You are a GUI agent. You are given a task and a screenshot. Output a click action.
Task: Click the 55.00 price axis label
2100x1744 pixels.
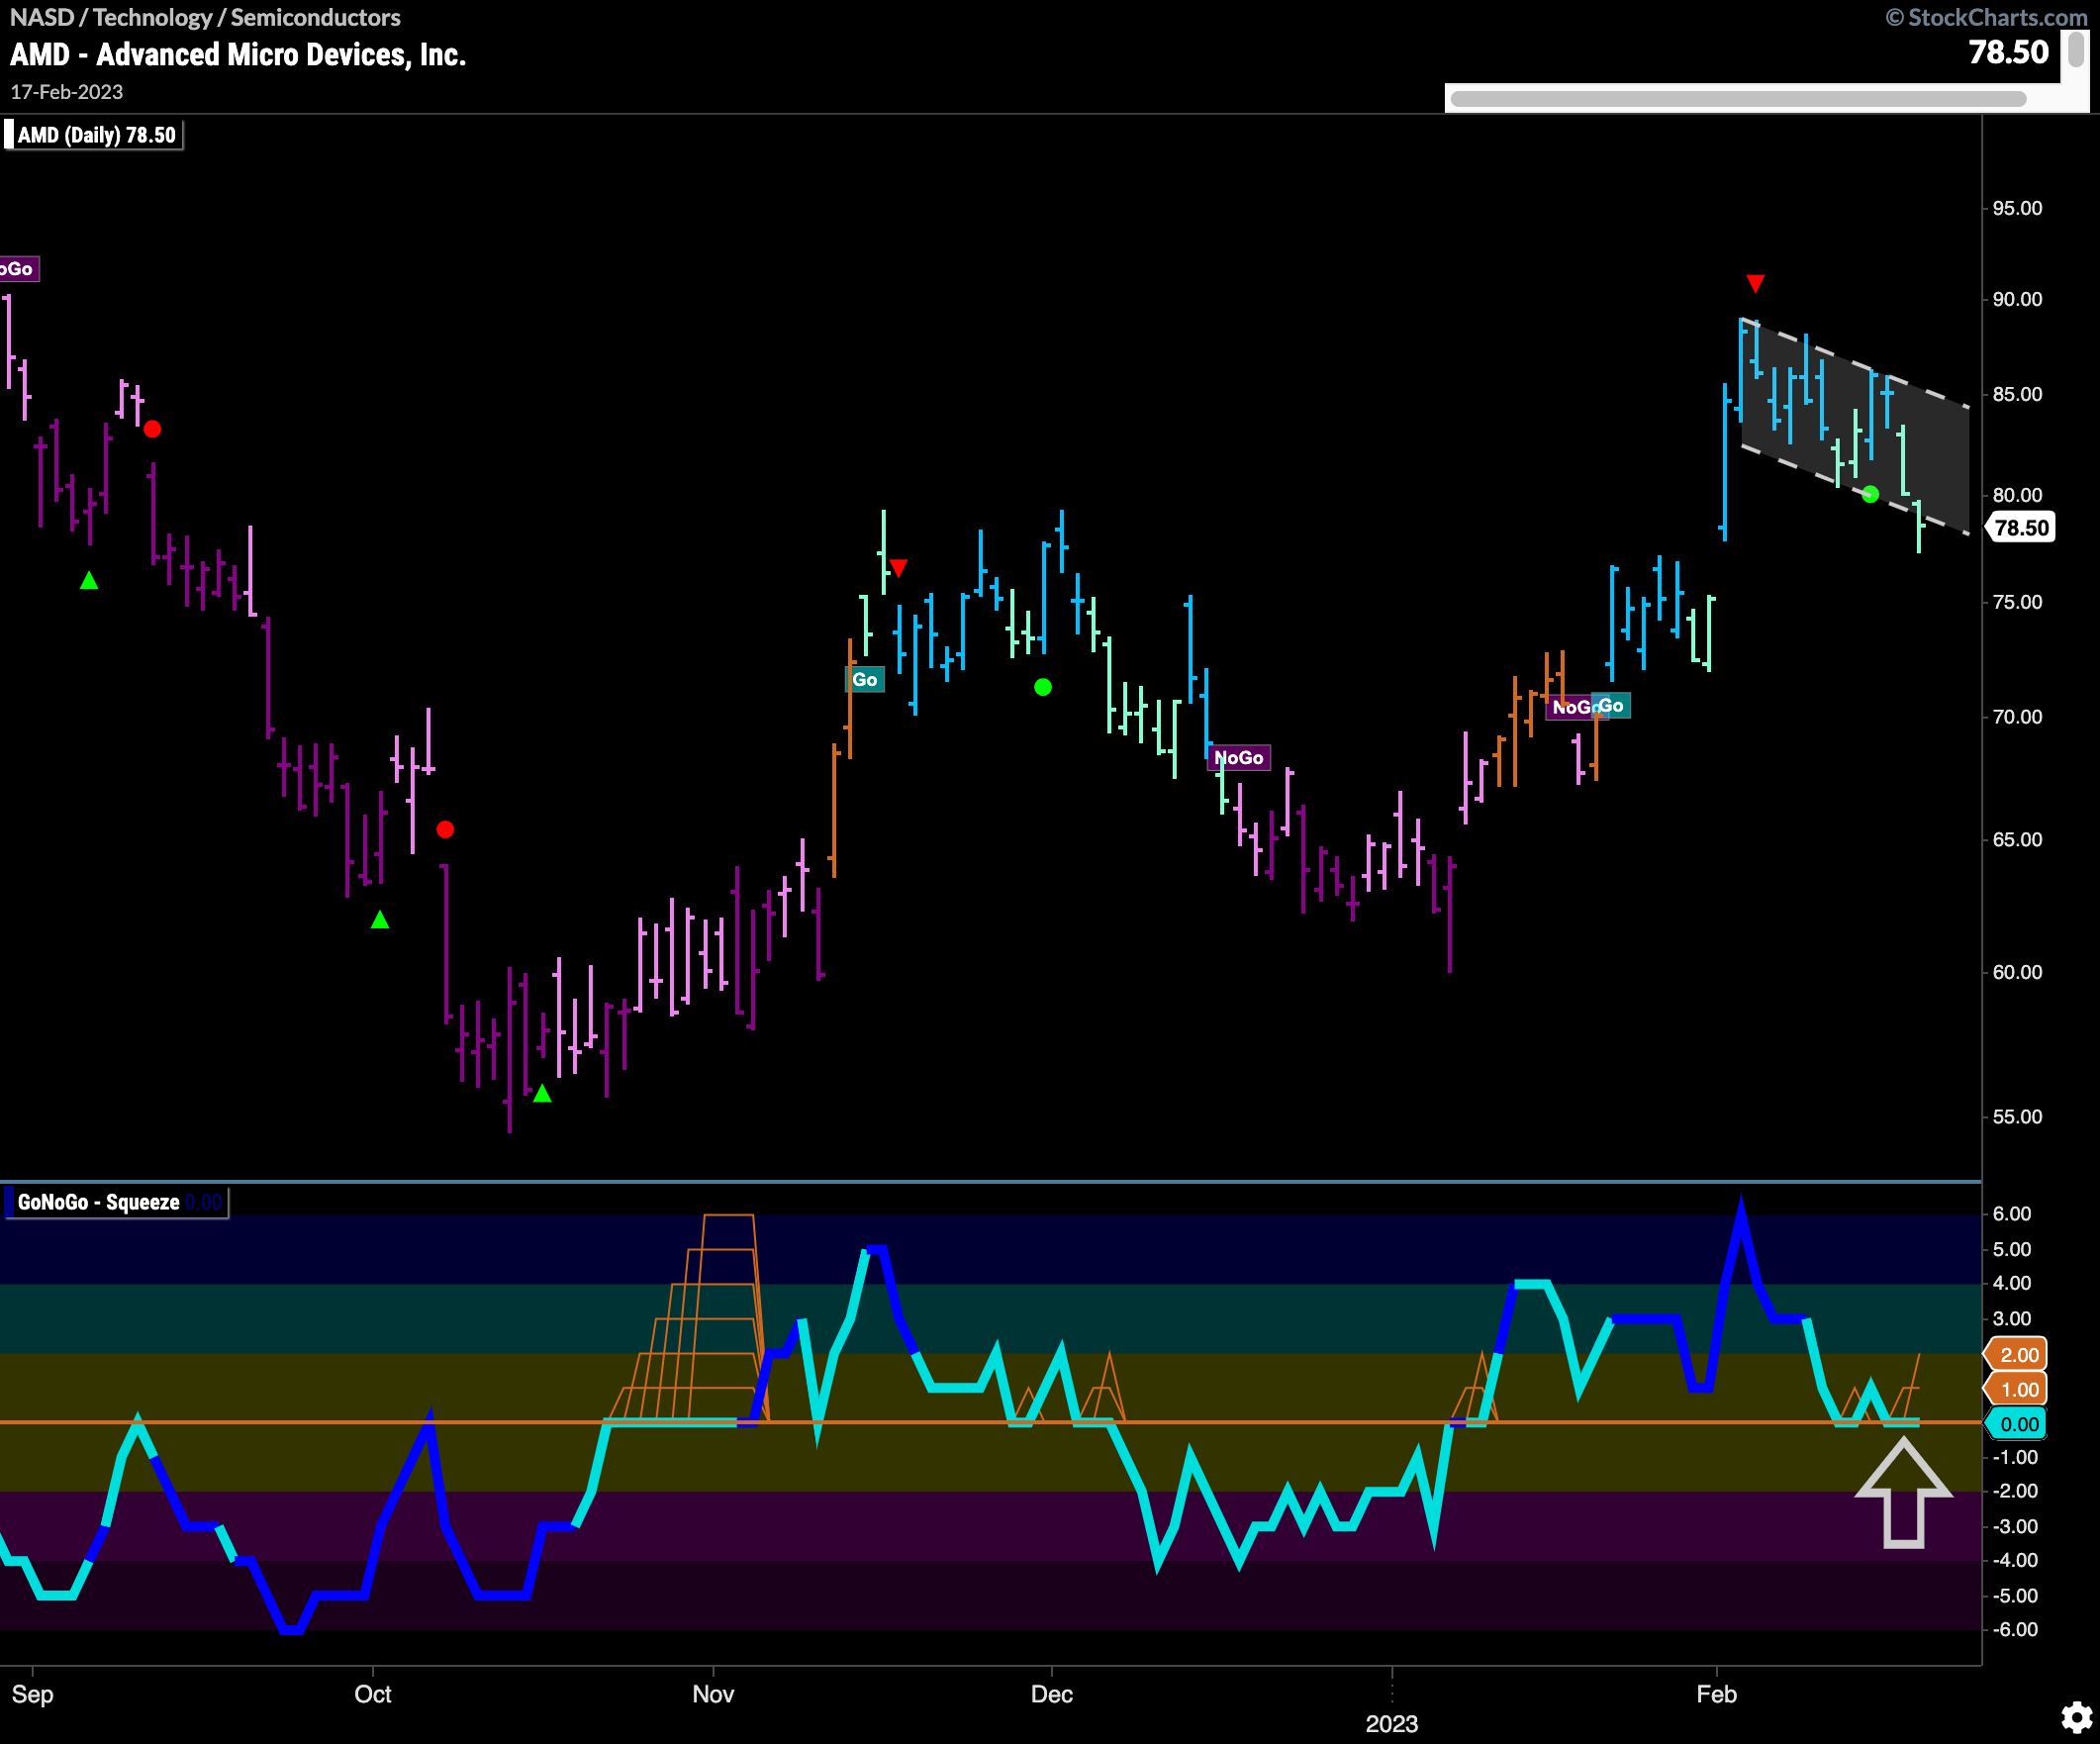pyautogui.click(x=2017, y=1117)
